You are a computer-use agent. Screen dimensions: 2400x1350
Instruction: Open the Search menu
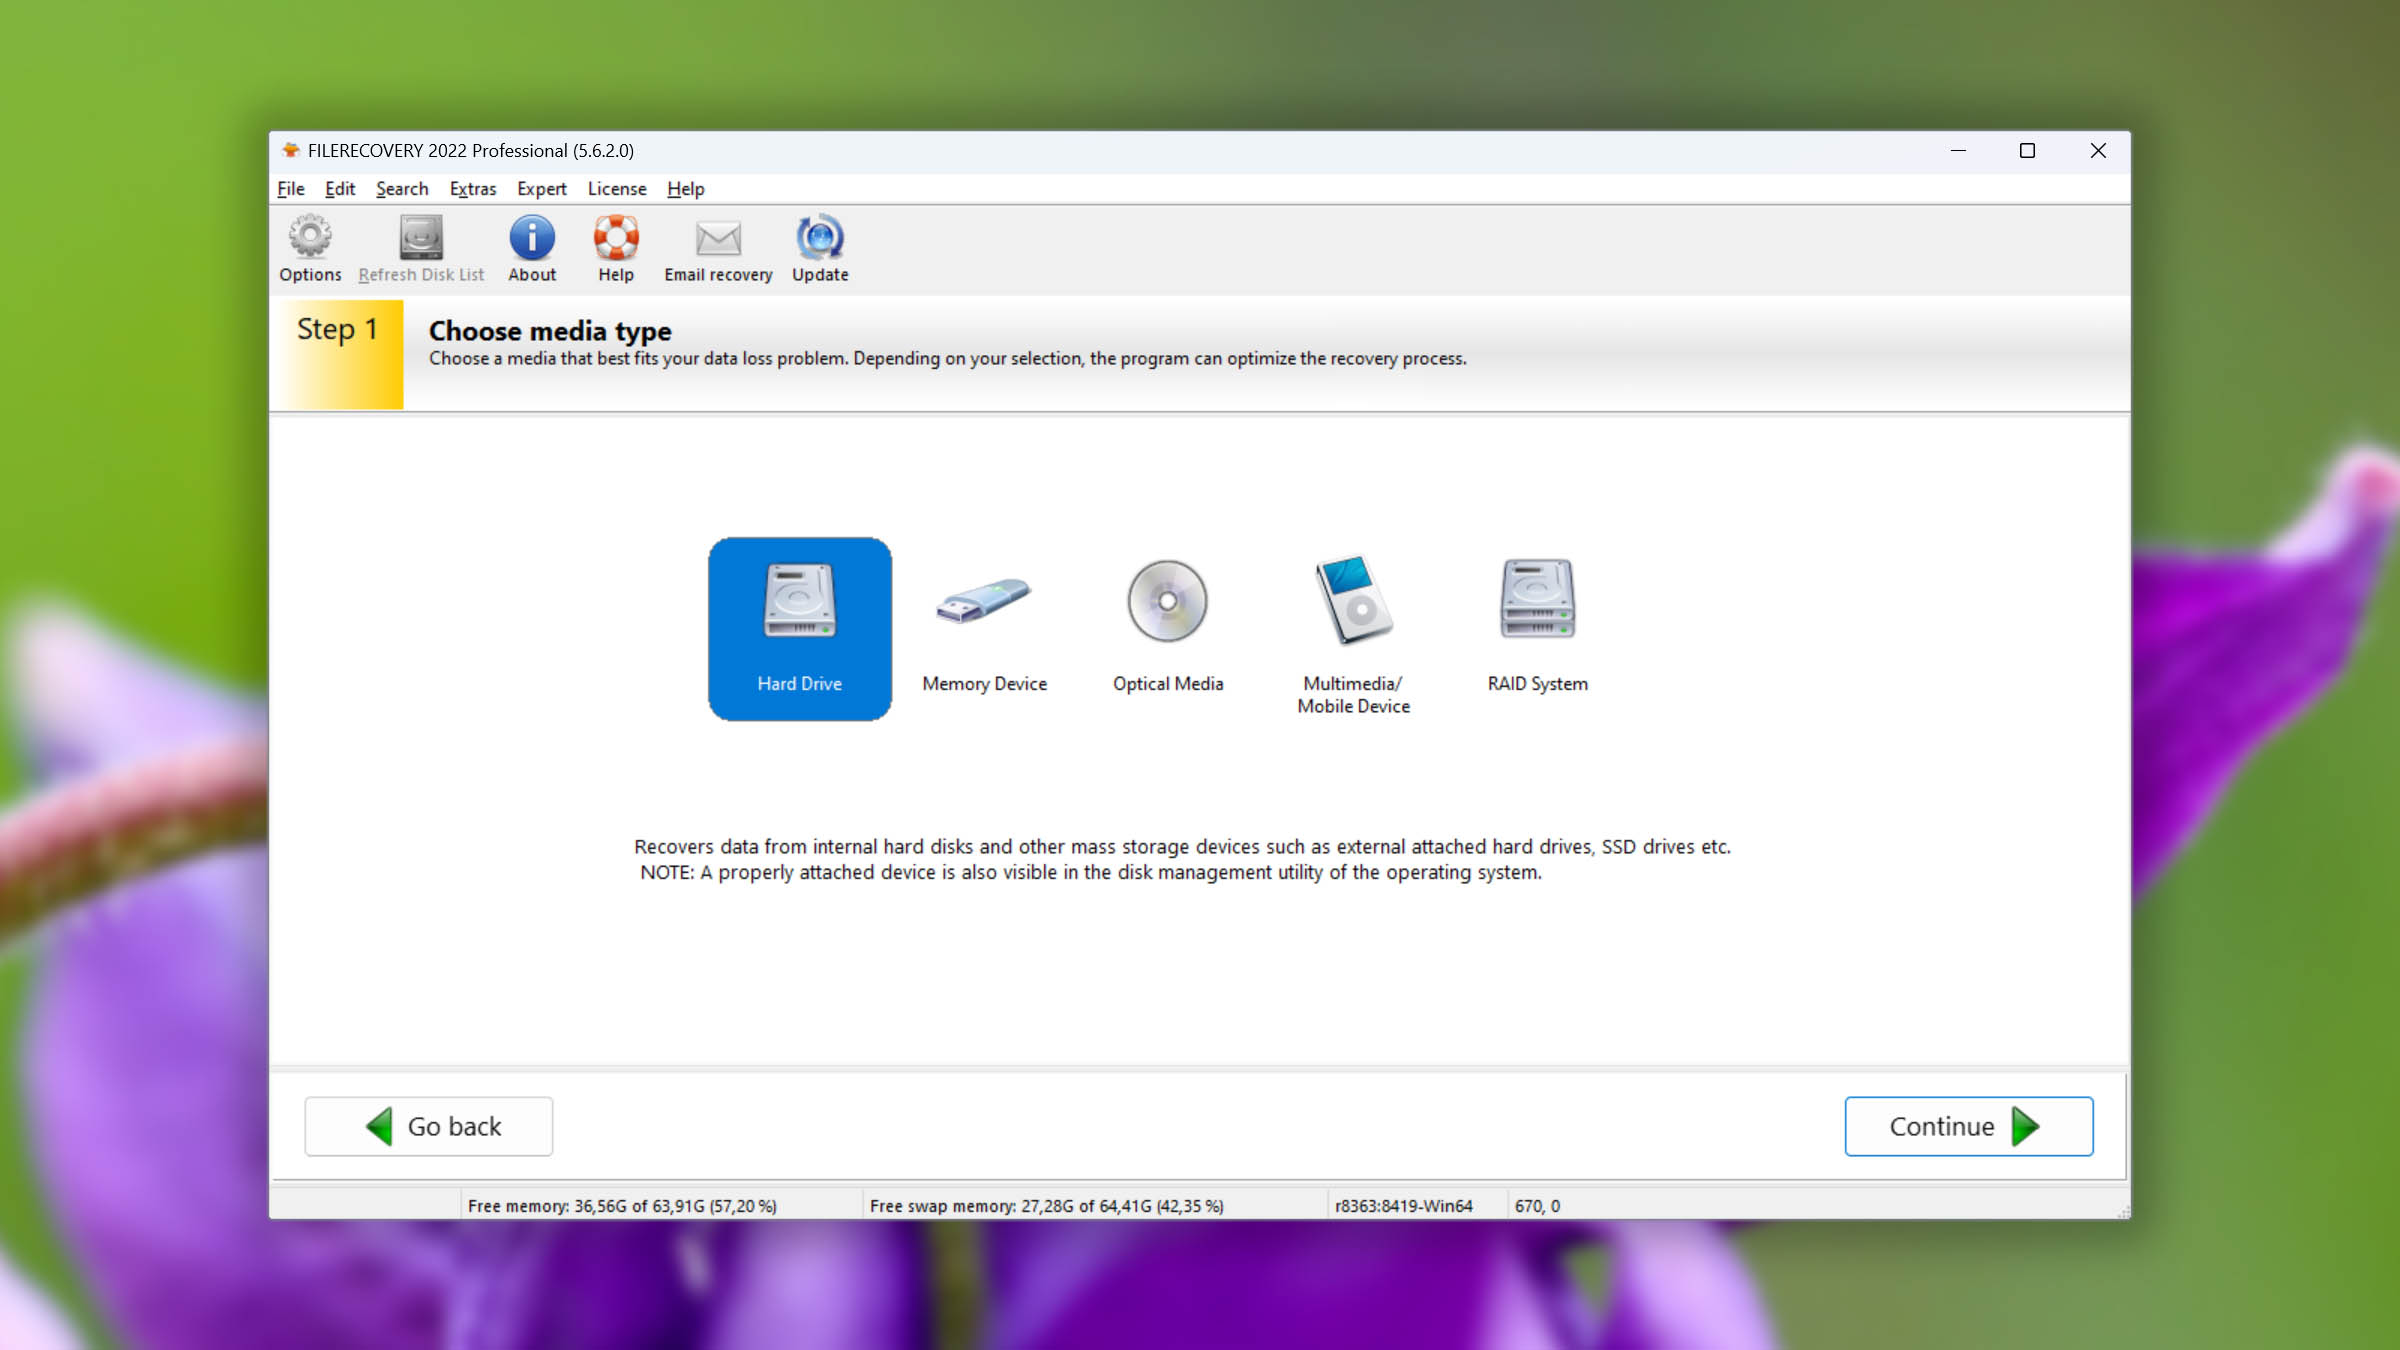[x=402, y=189]
